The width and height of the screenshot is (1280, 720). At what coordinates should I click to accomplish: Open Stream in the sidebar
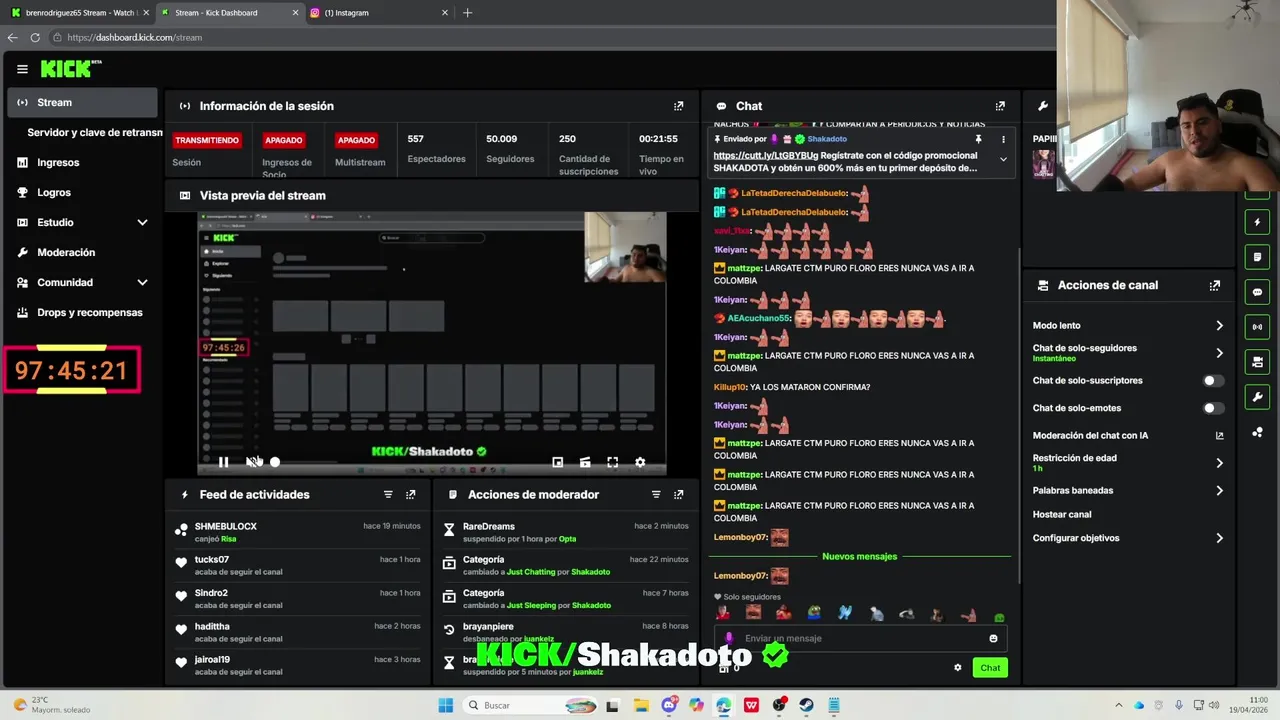pos(82,102)
